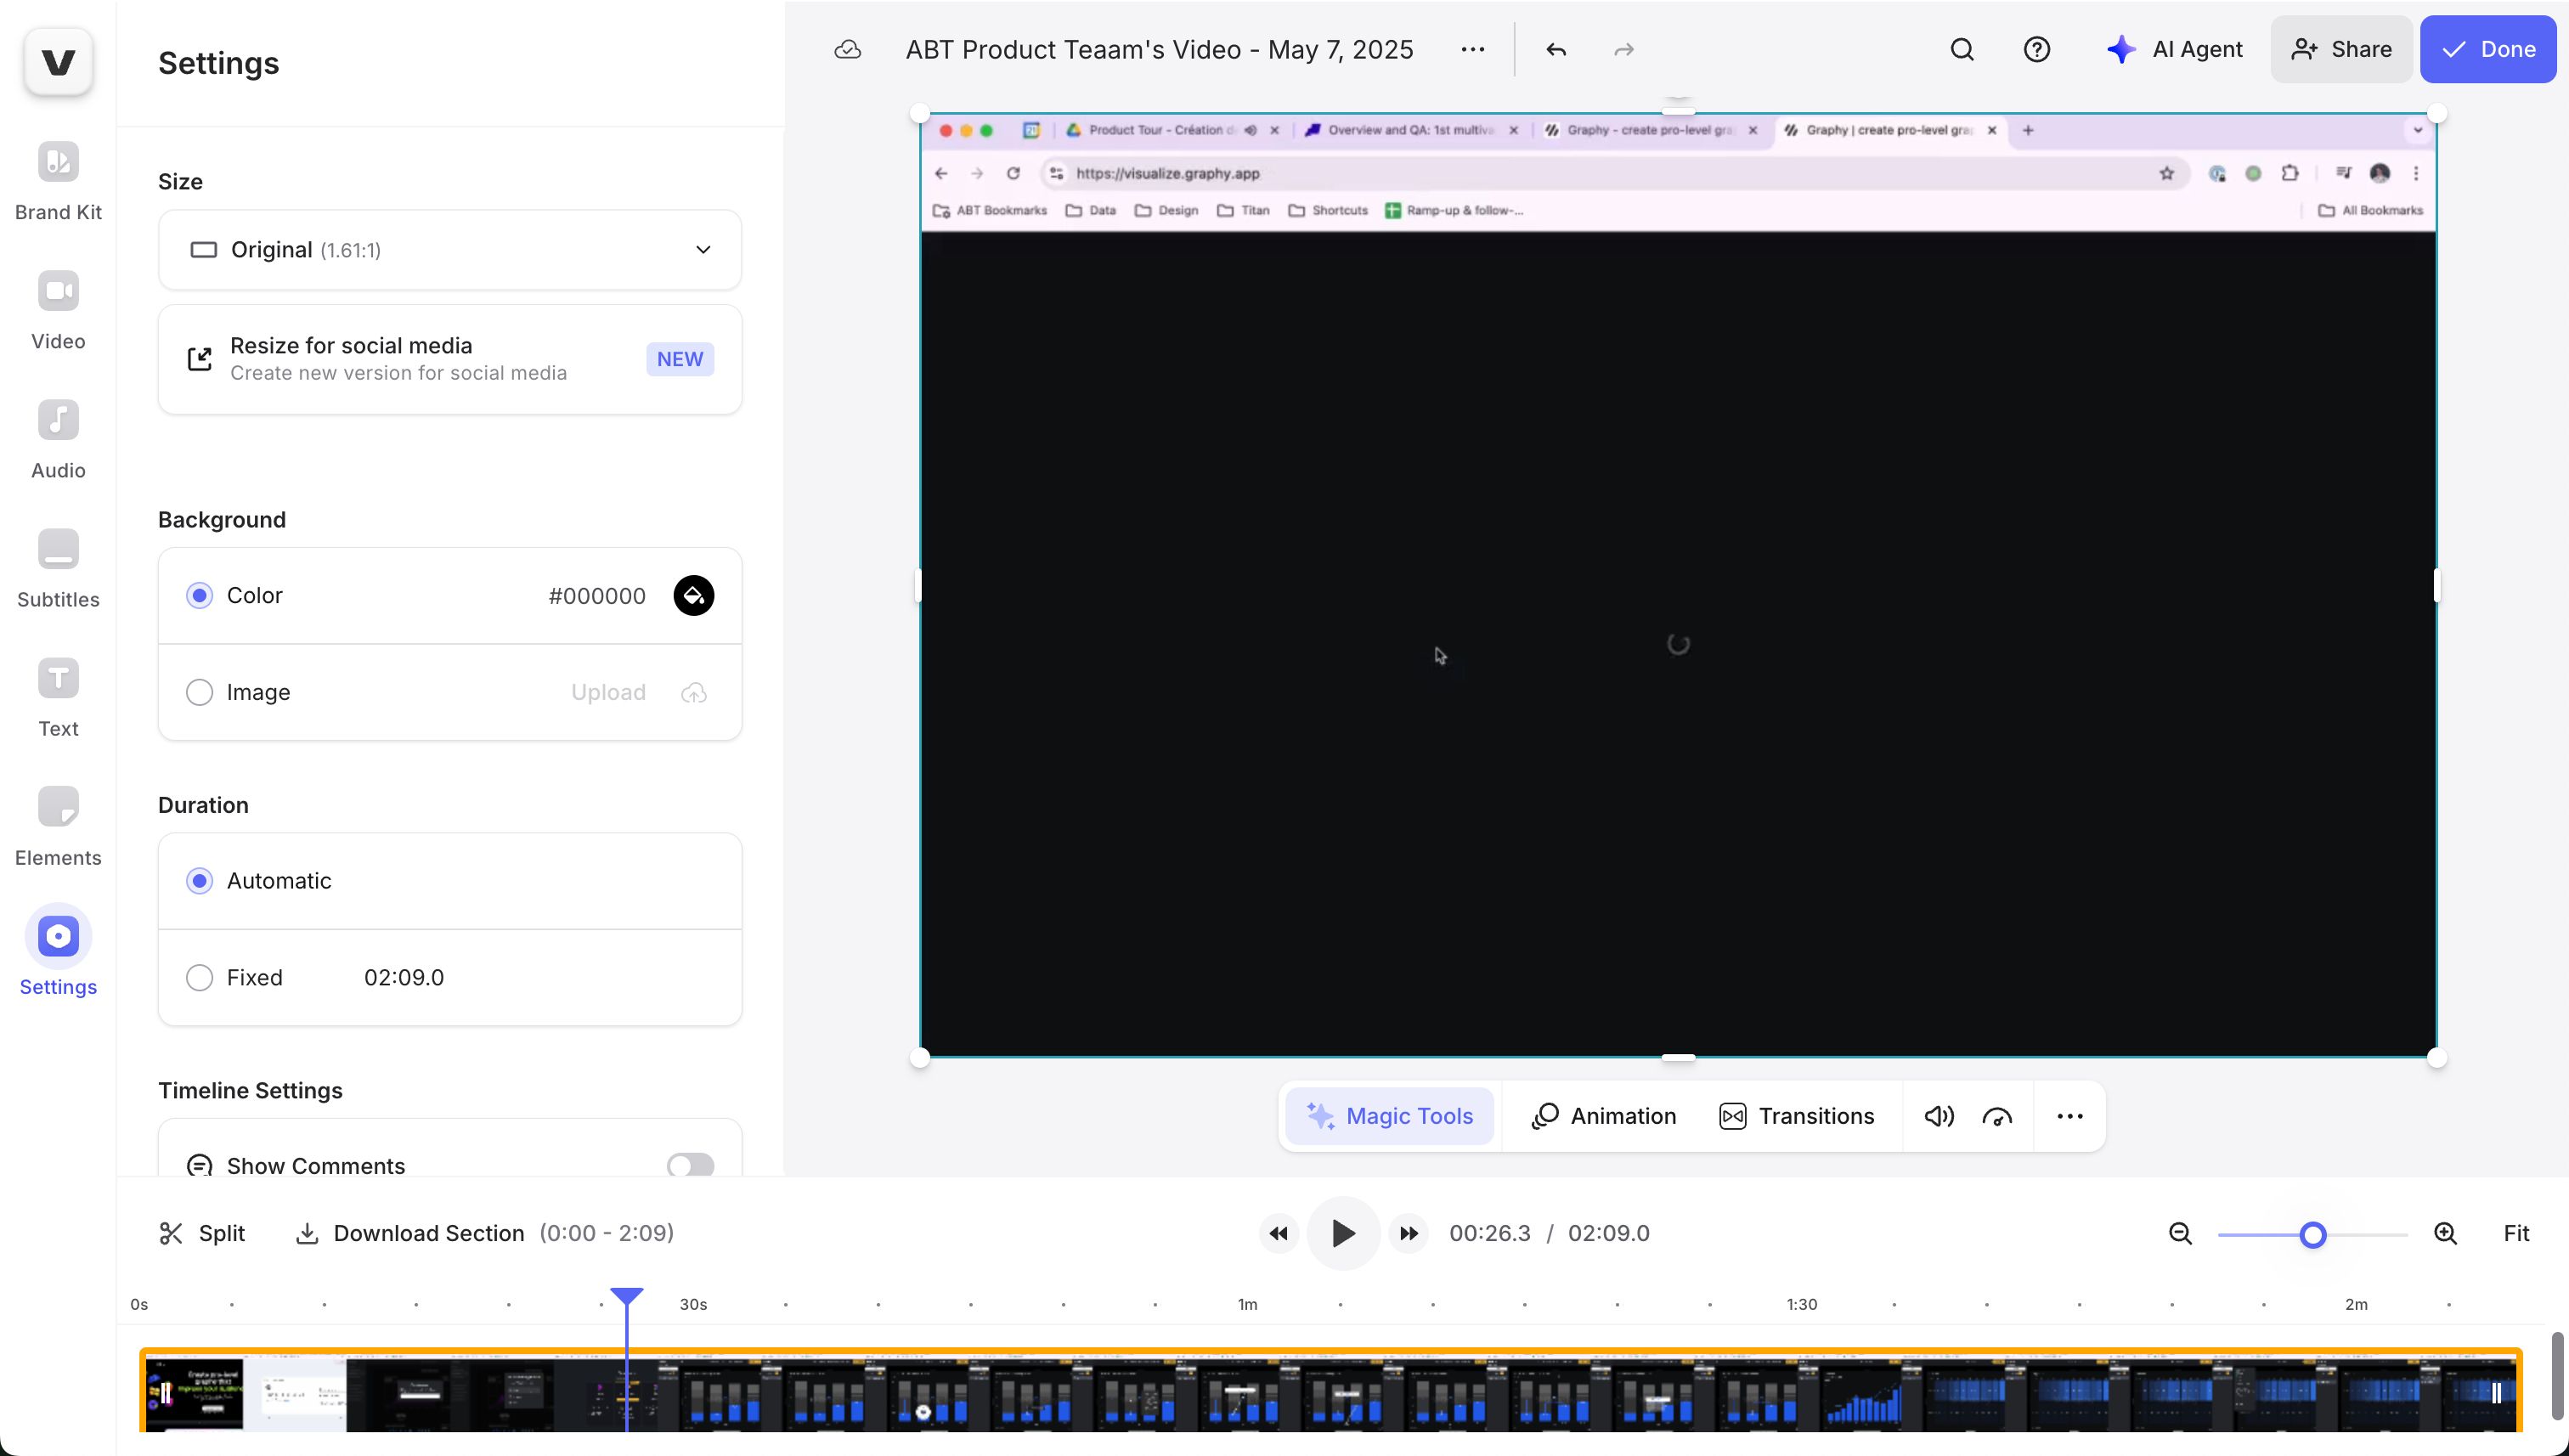Image resolution: width=2569 pixels, height=1456 pixels.
Task: Toggle the Show Comments switch
Action: 690,1165
